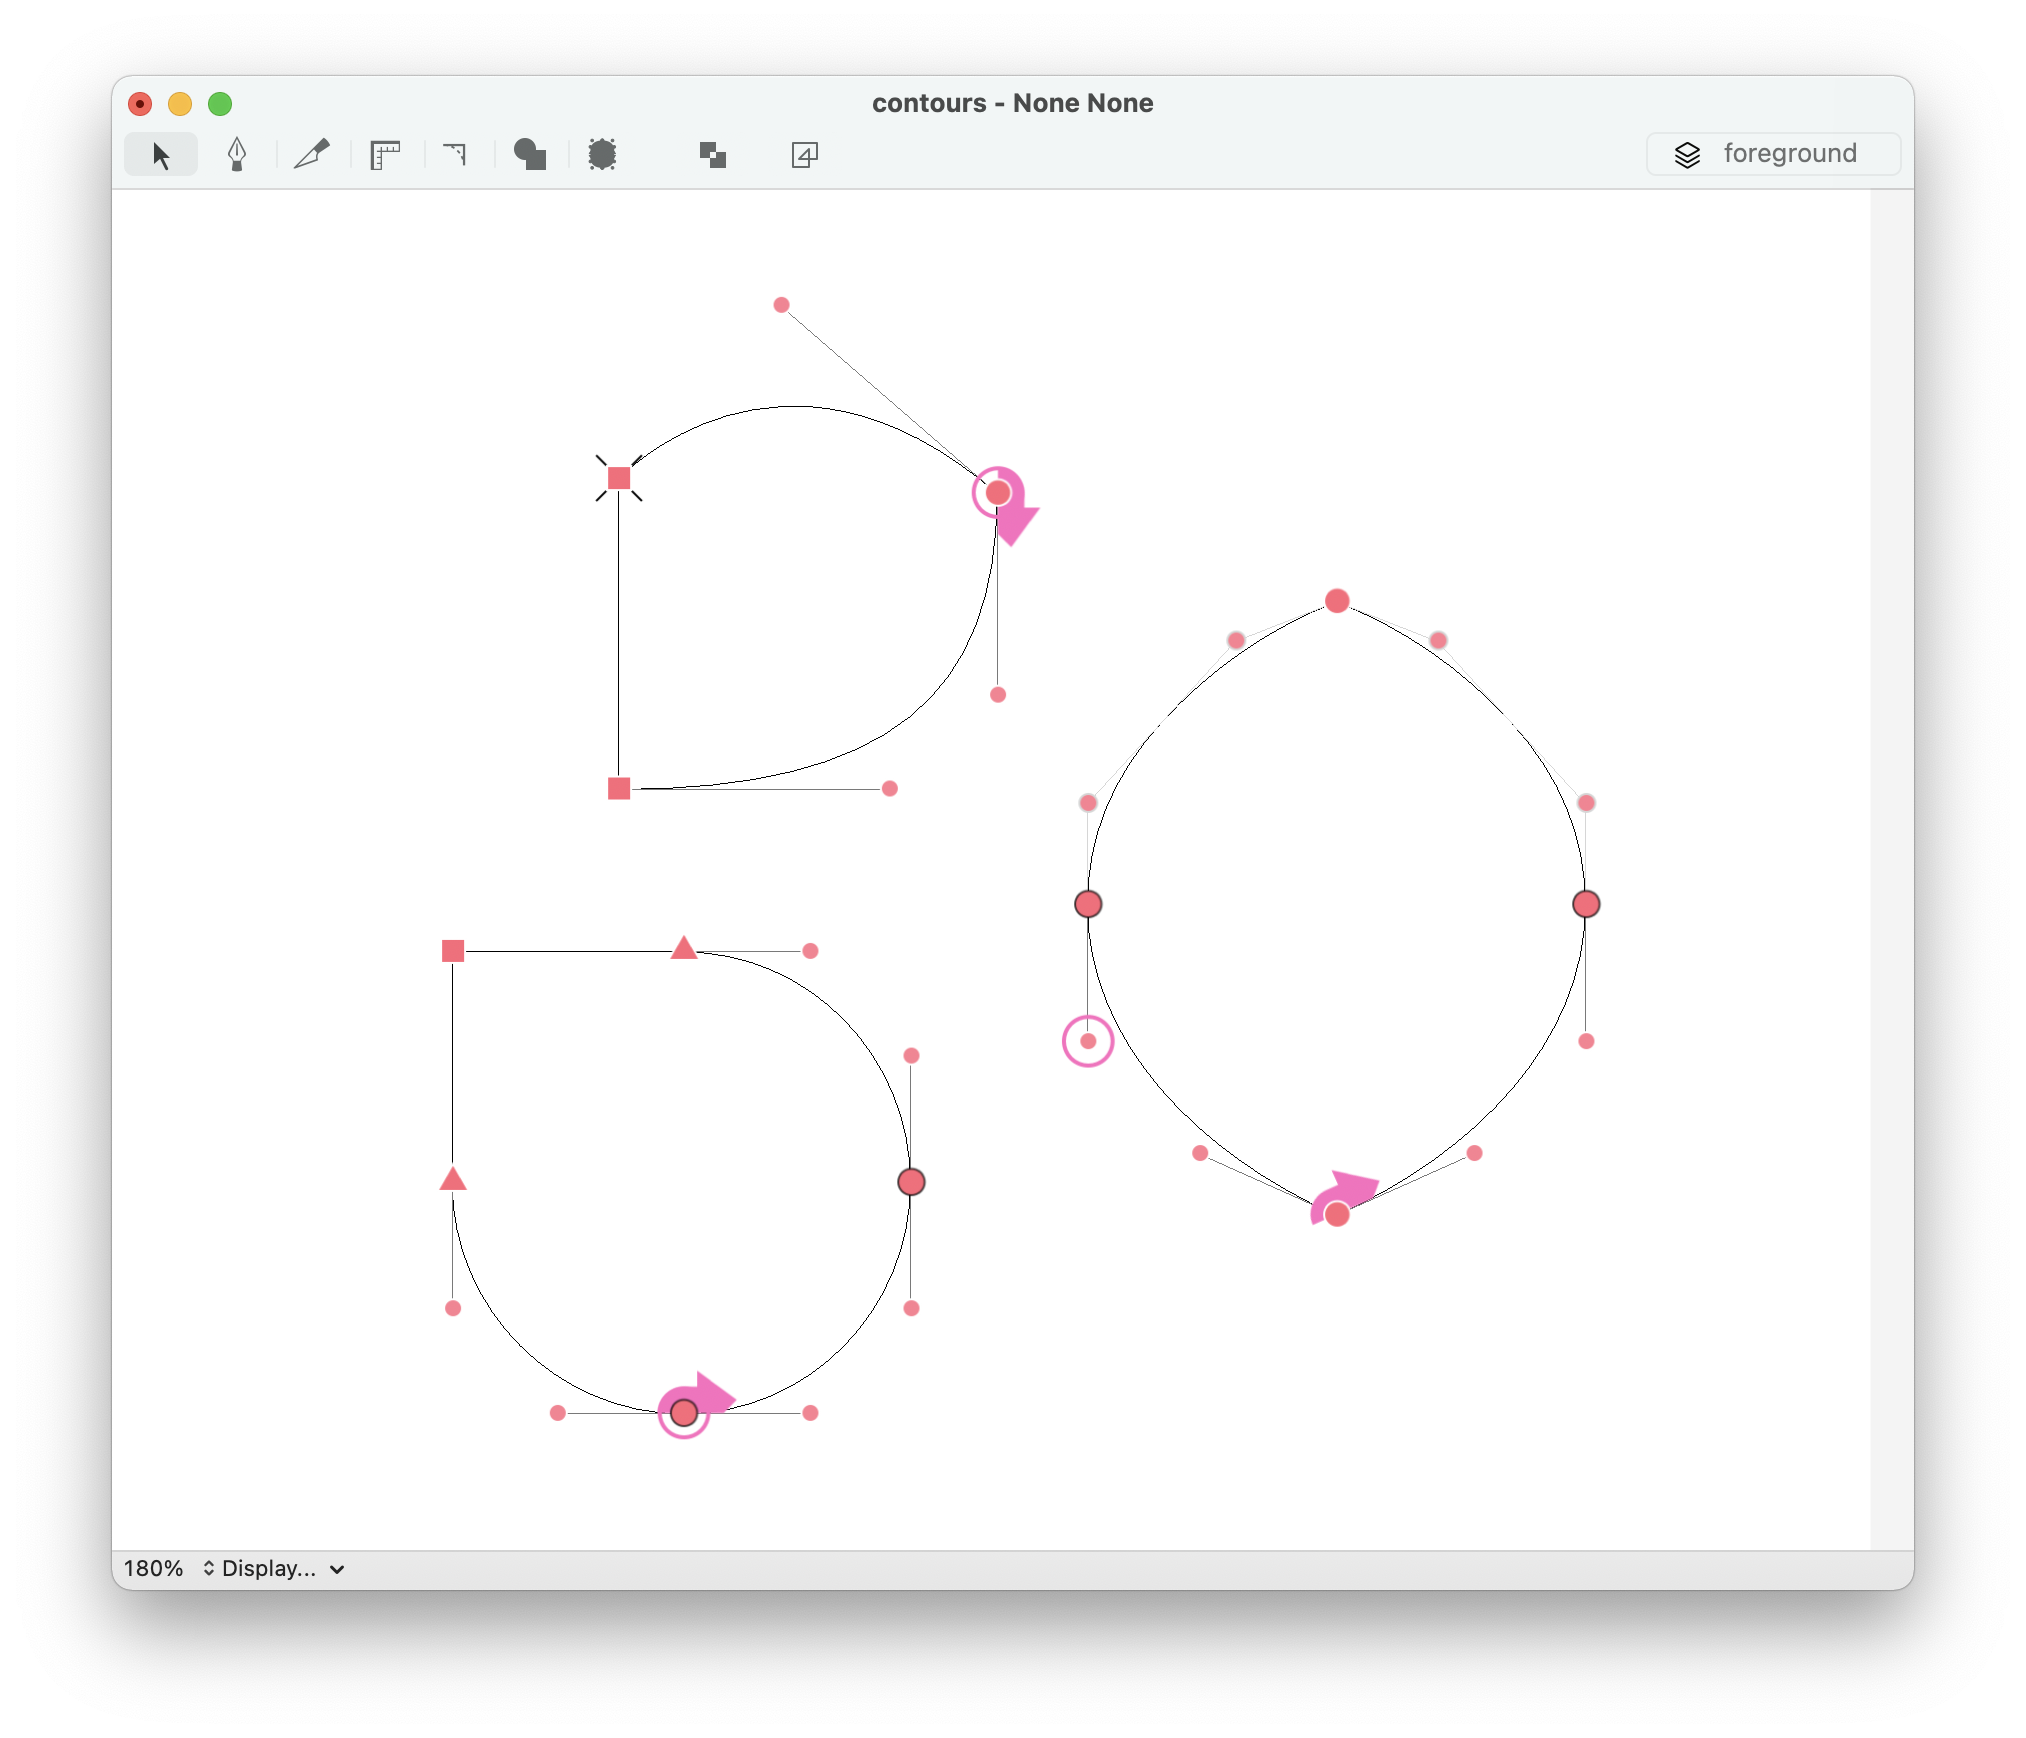Click the bottom circled point of lower-left contour
This screenshot has width=2026, height=1738.
pyautogui.click(x=684, y=1413)
